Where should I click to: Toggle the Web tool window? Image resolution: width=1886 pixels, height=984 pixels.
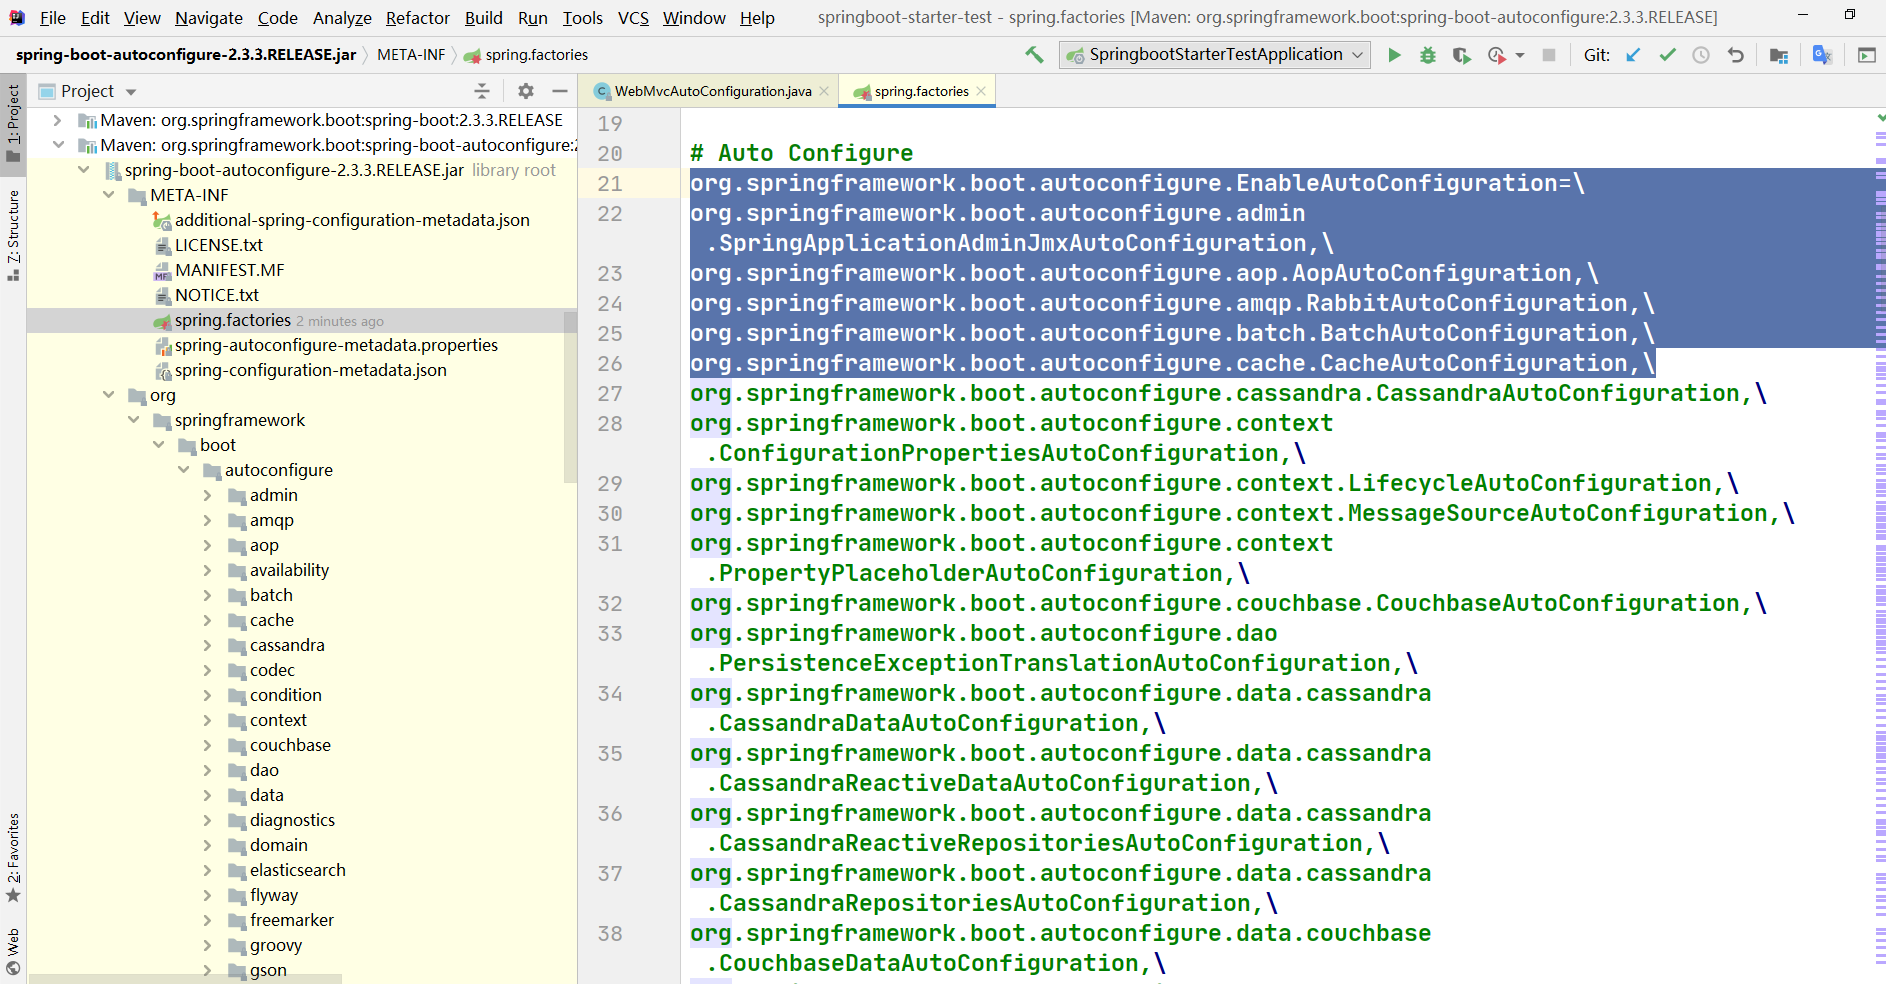(13, 951)
